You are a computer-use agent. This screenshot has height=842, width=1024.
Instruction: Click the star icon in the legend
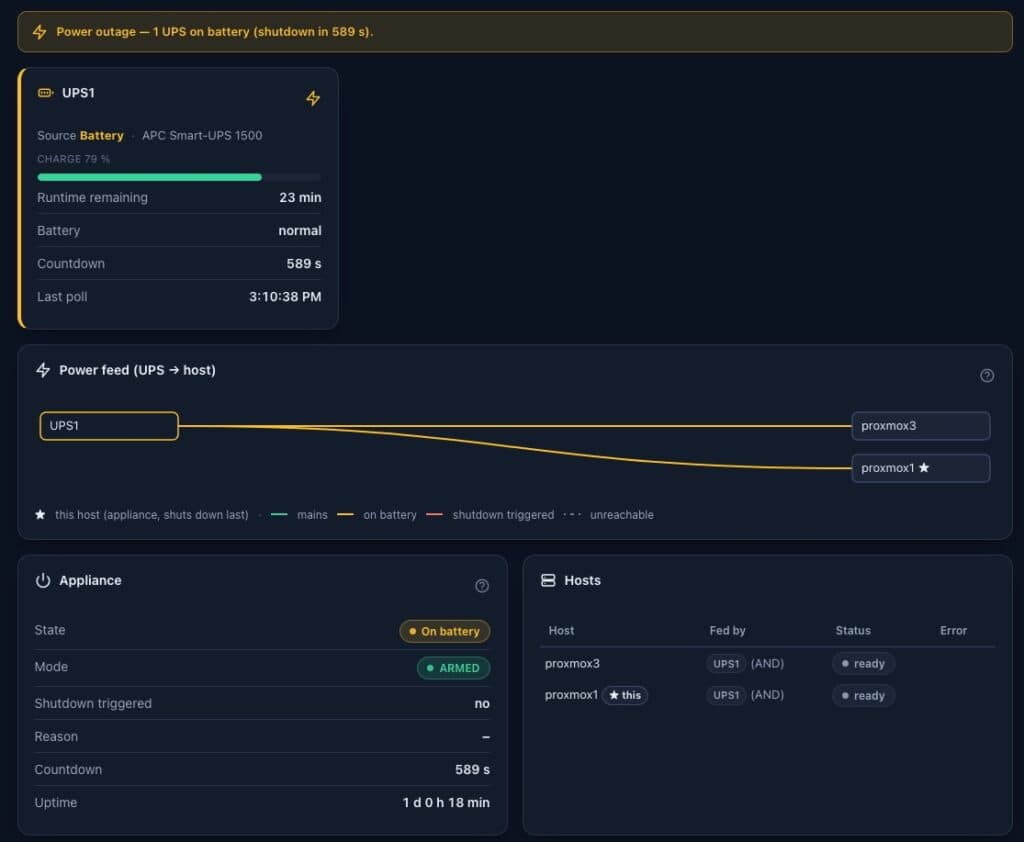coord(40,515)
